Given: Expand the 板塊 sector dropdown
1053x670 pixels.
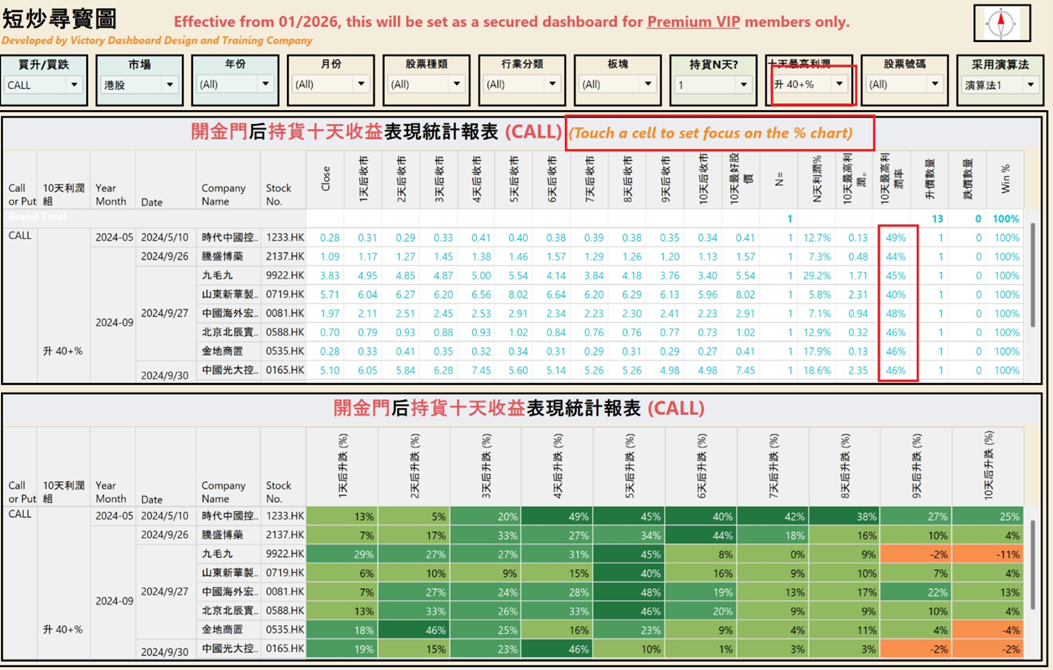Looking at the screenshot, I should click(x=647, y=85).
